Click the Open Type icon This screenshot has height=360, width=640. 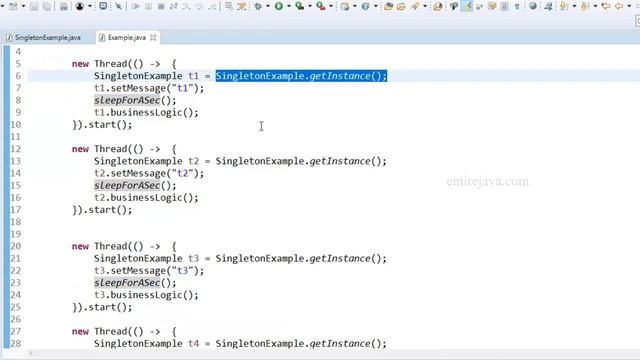coord(389,6)
